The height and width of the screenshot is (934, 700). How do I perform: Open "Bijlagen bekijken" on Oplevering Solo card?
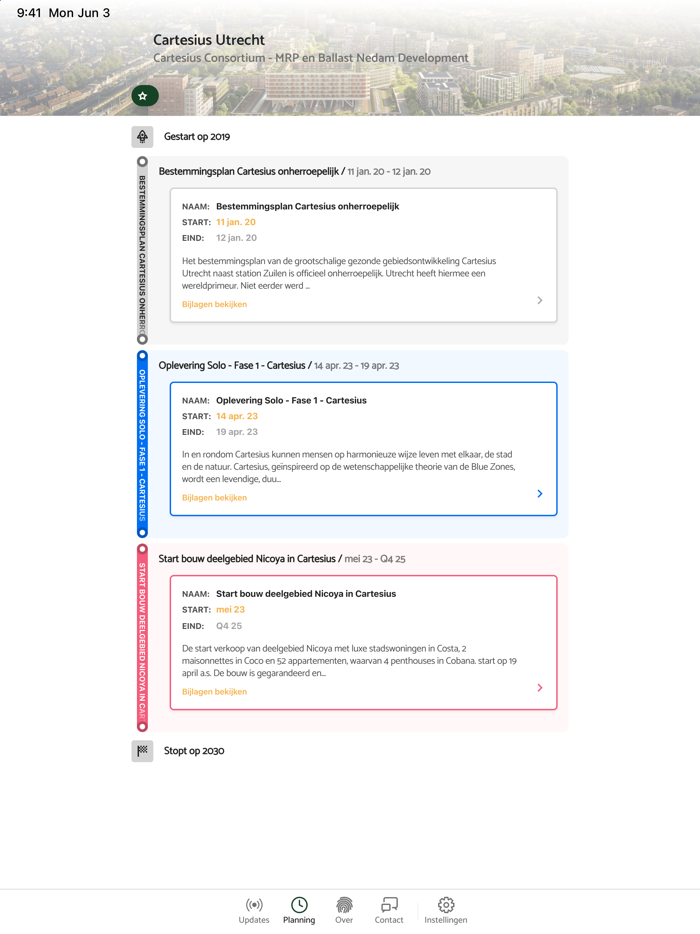(214, 497)
